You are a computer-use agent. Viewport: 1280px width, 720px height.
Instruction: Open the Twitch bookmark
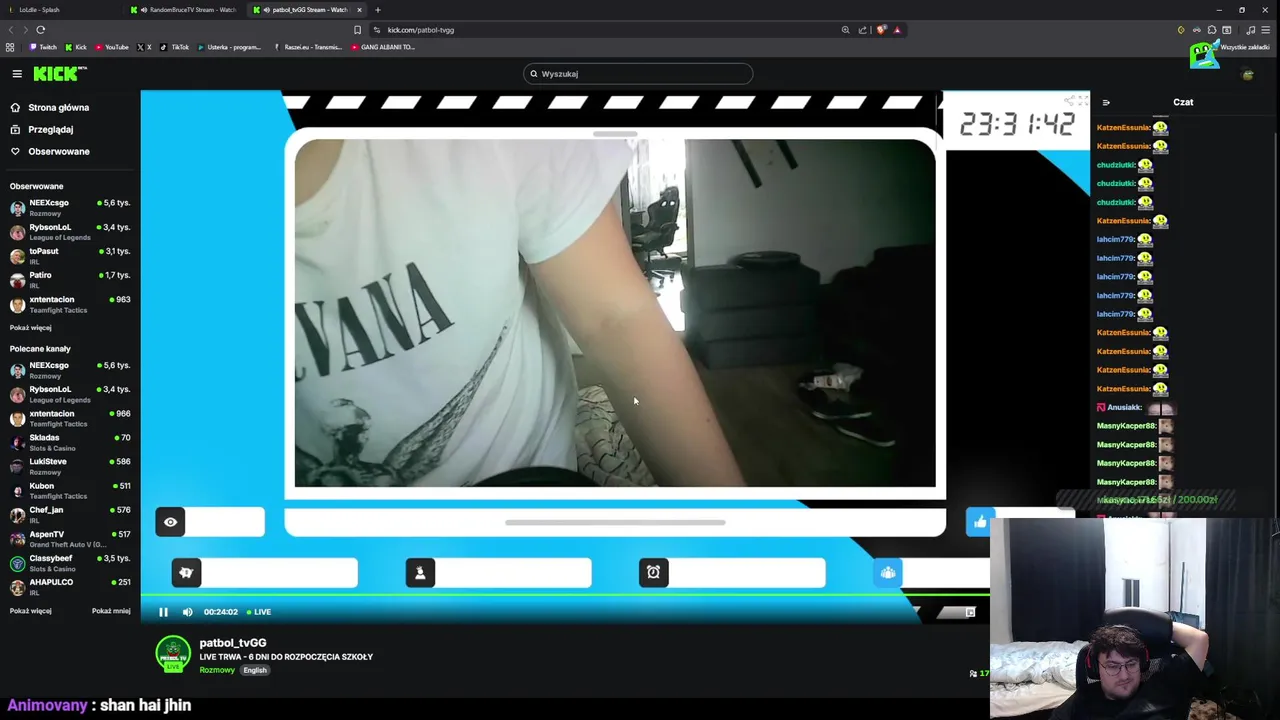[x=43, y=47]
